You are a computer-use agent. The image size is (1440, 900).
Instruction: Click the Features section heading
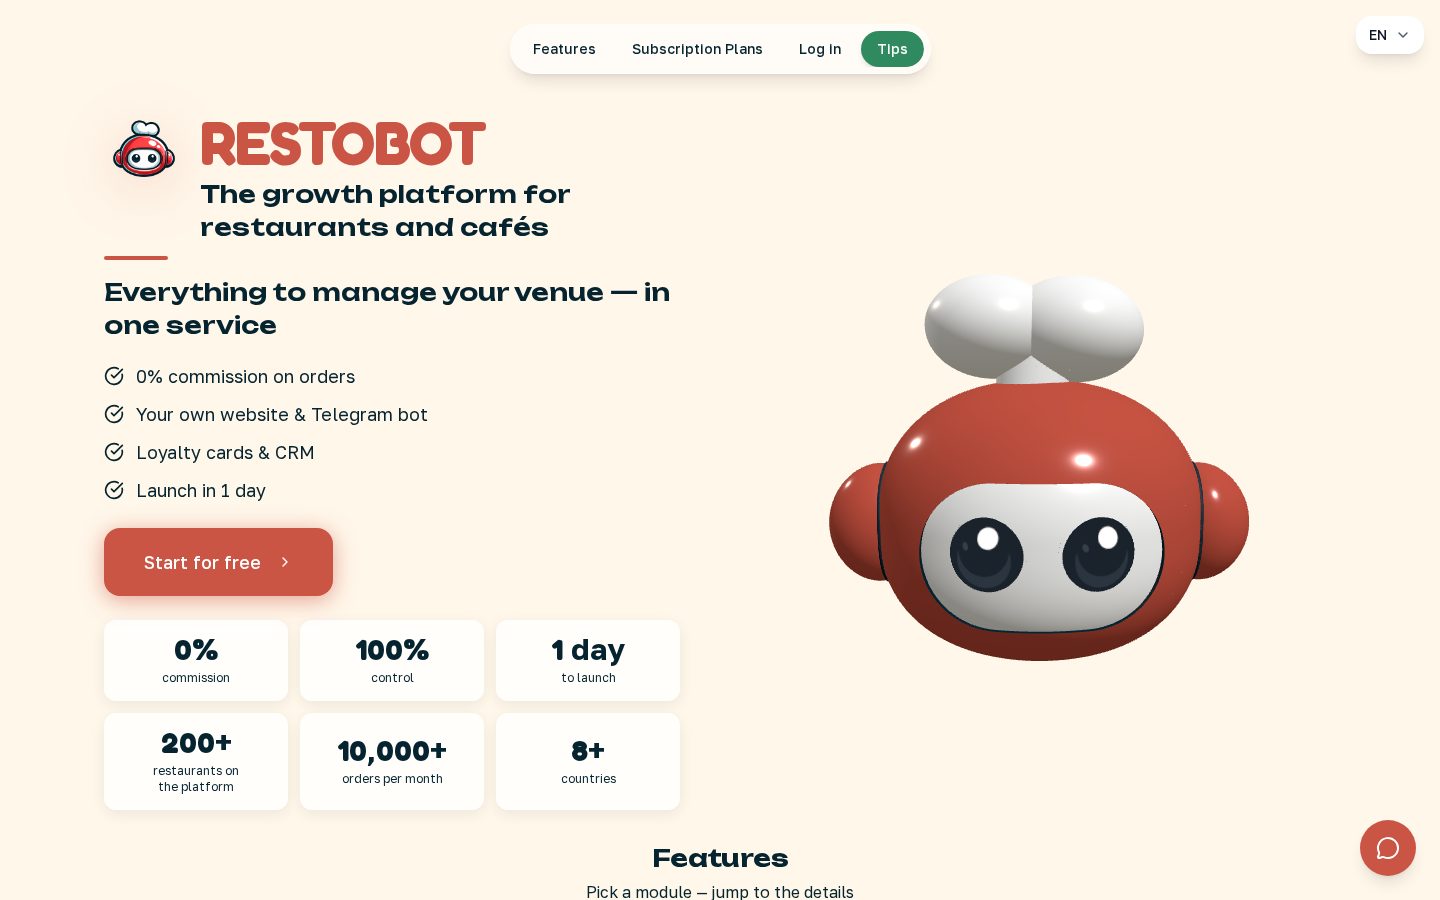720,858
